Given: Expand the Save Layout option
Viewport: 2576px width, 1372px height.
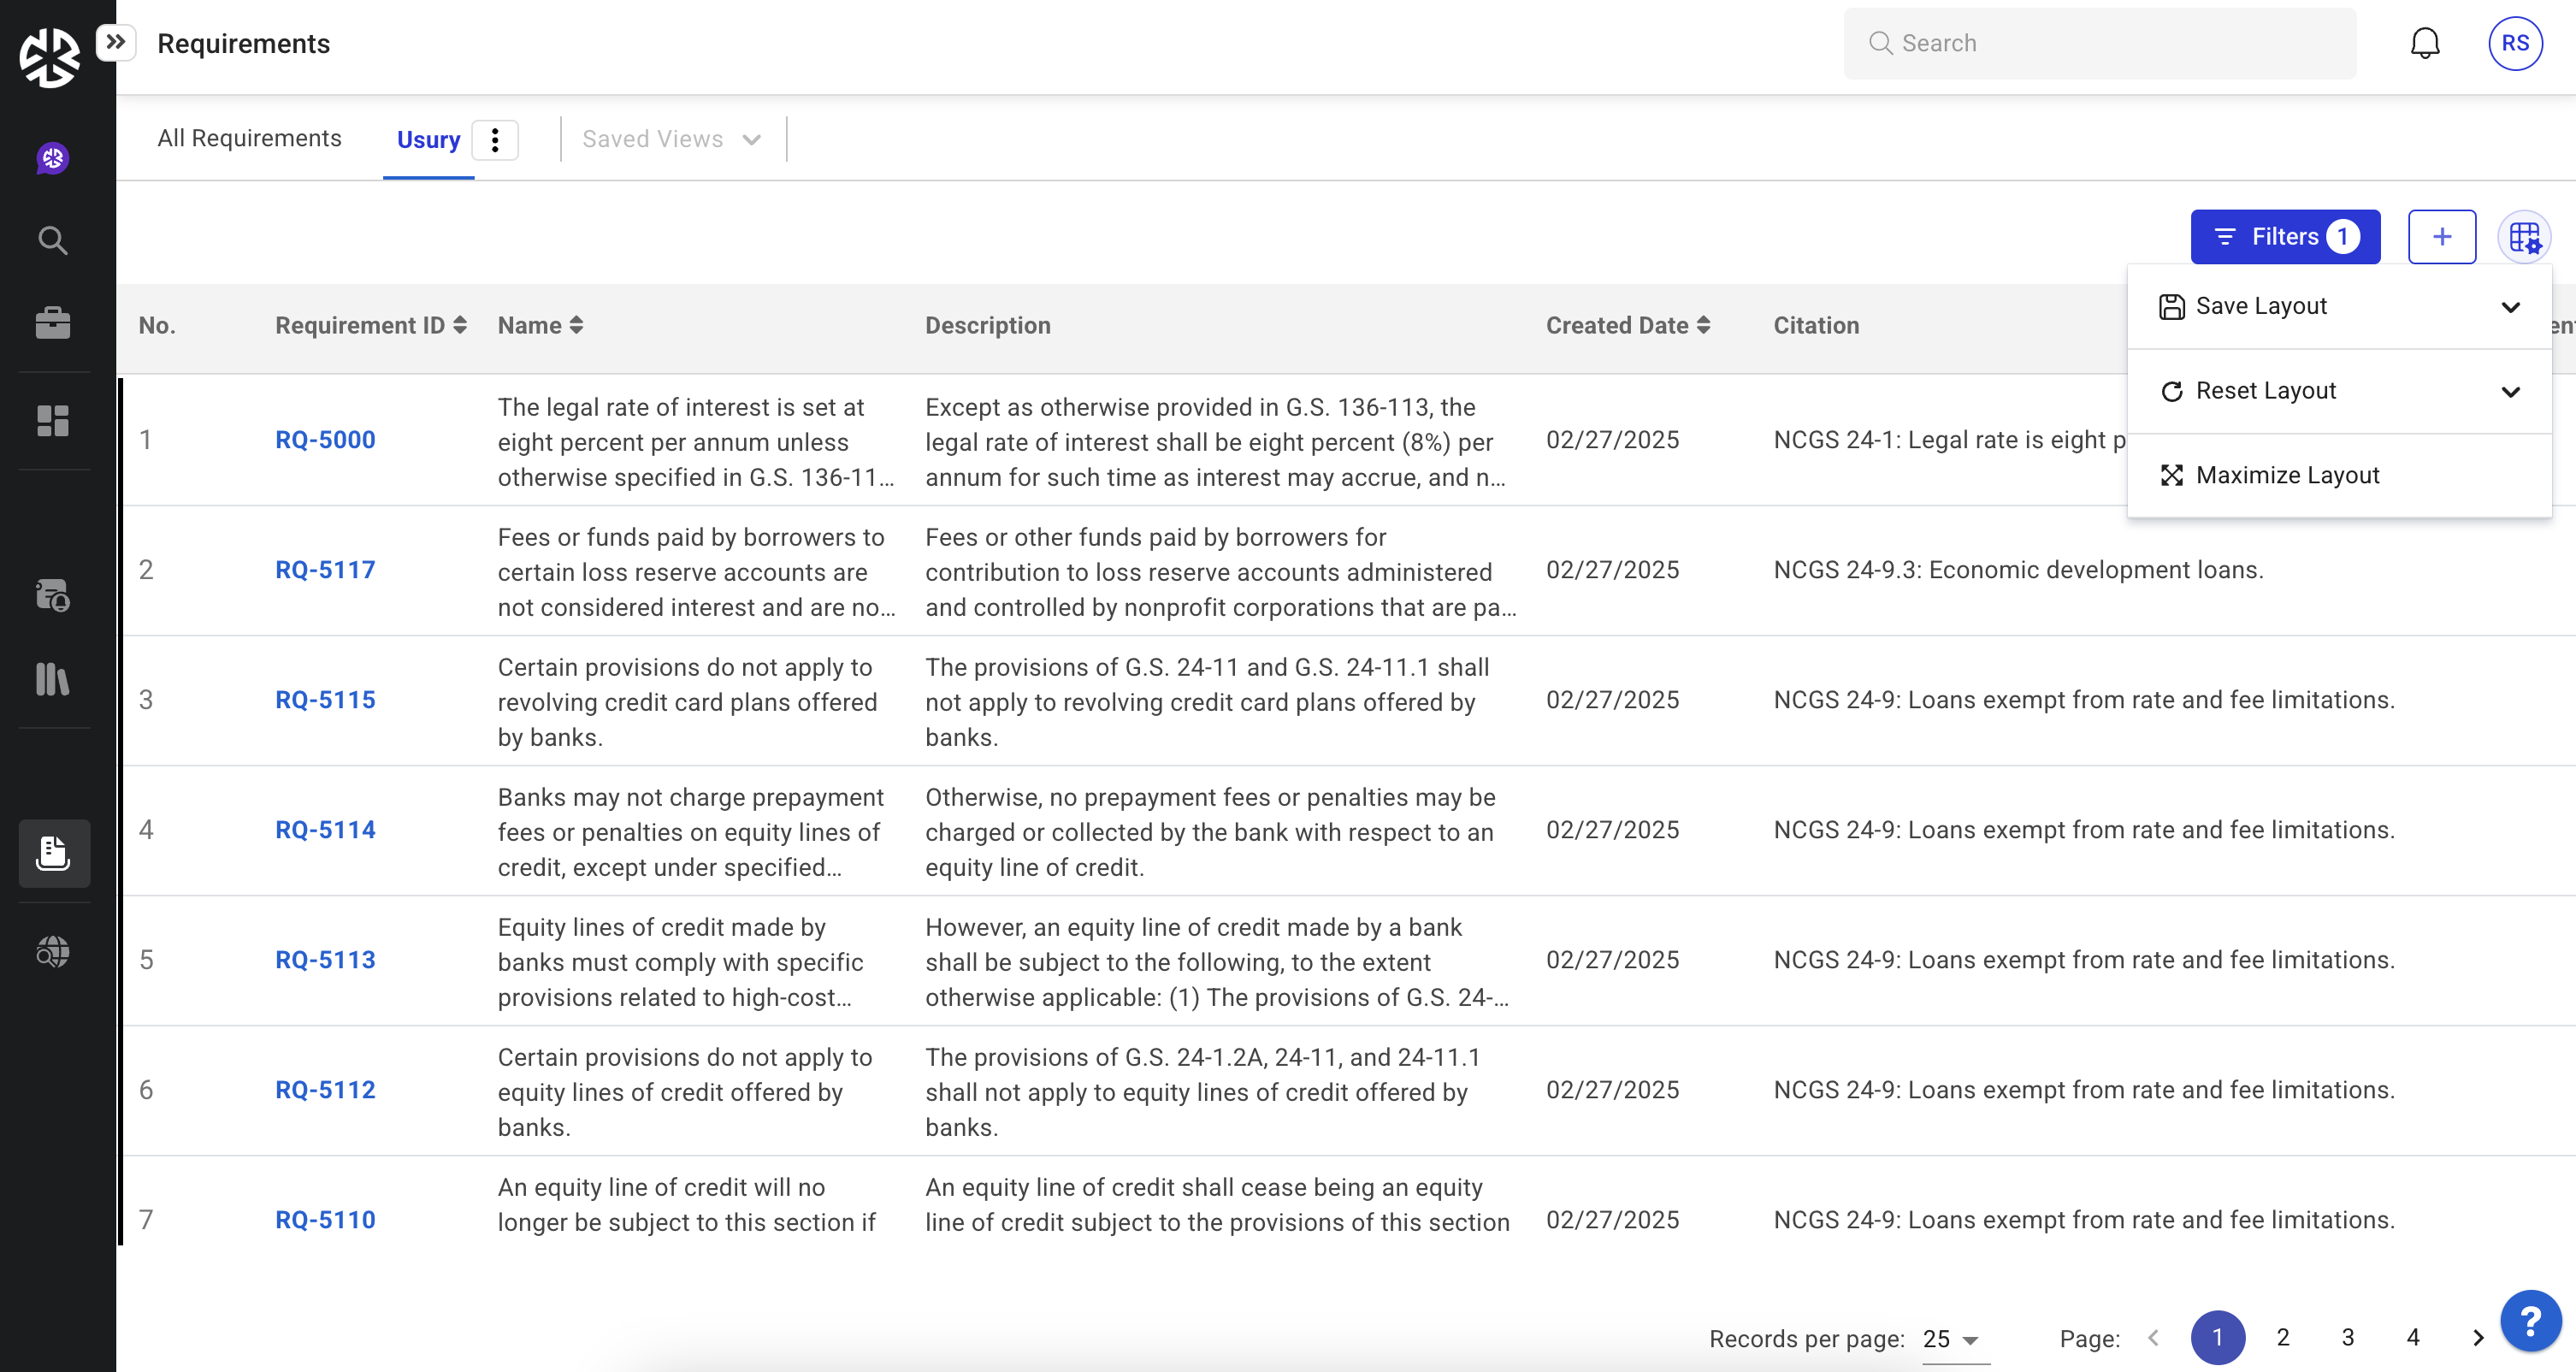Looking at the screenshot, I should click(x=2510, y=306).
